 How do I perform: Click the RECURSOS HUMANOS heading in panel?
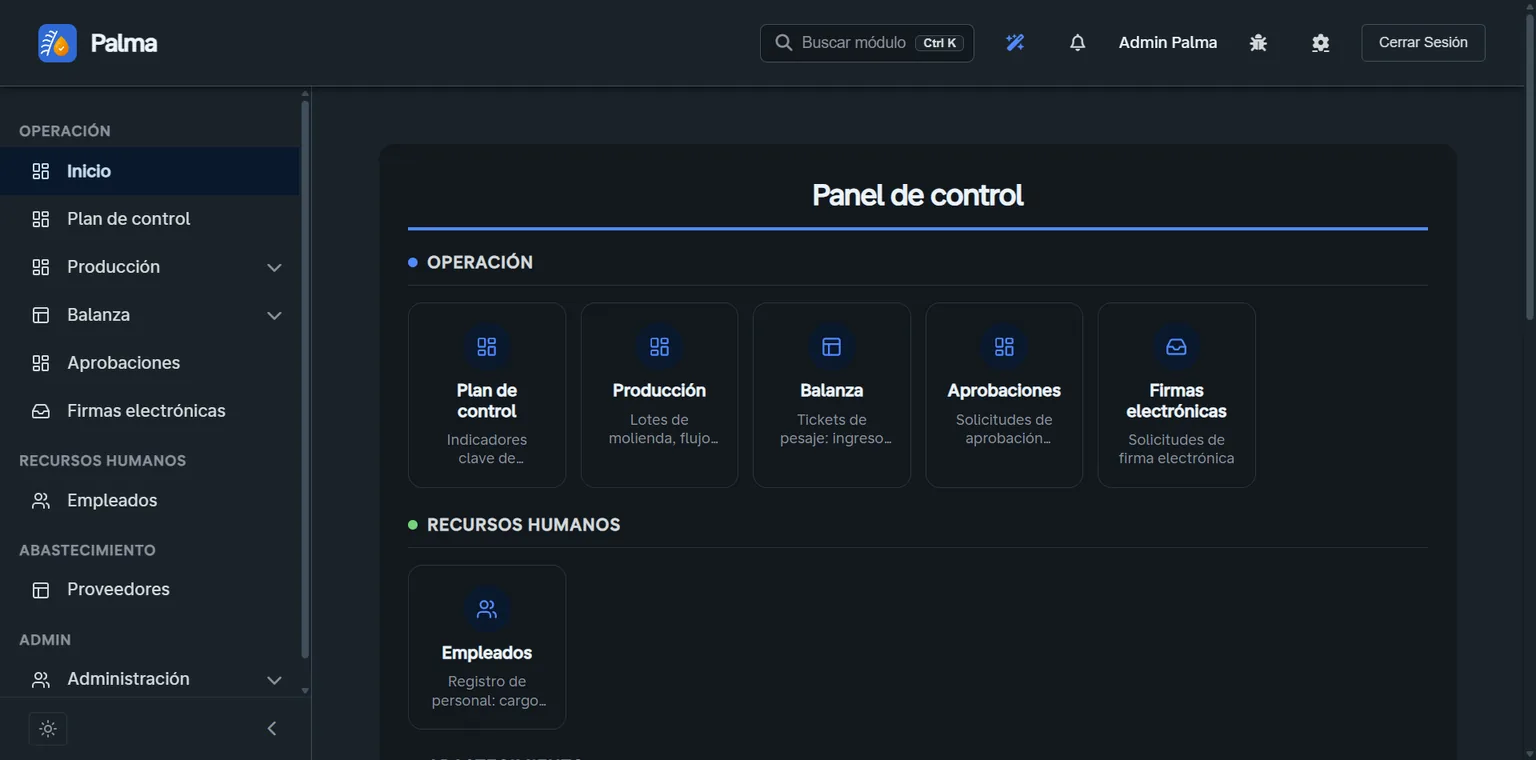pos(524,525)
